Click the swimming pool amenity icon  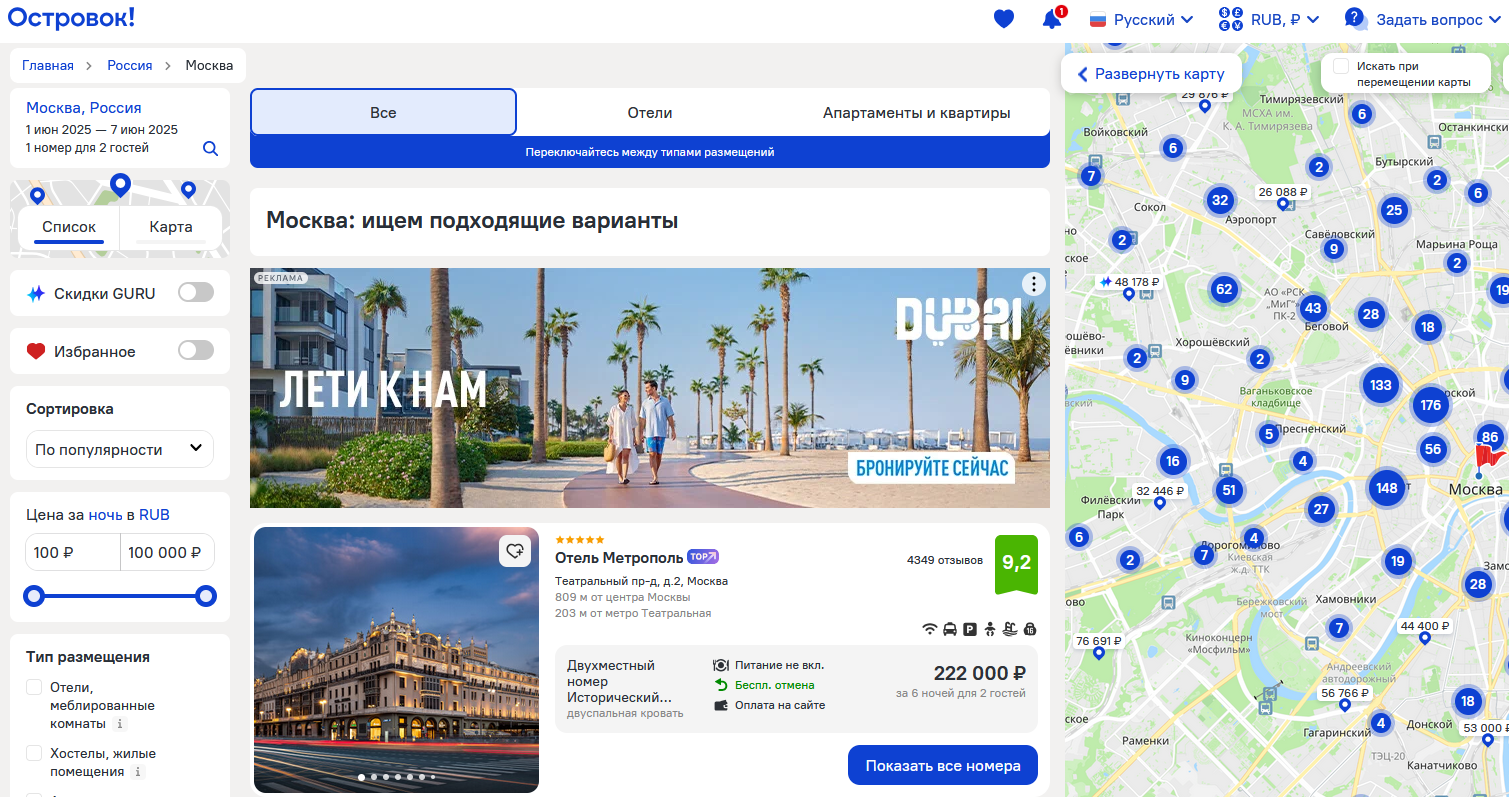[x=1010, y=629]
